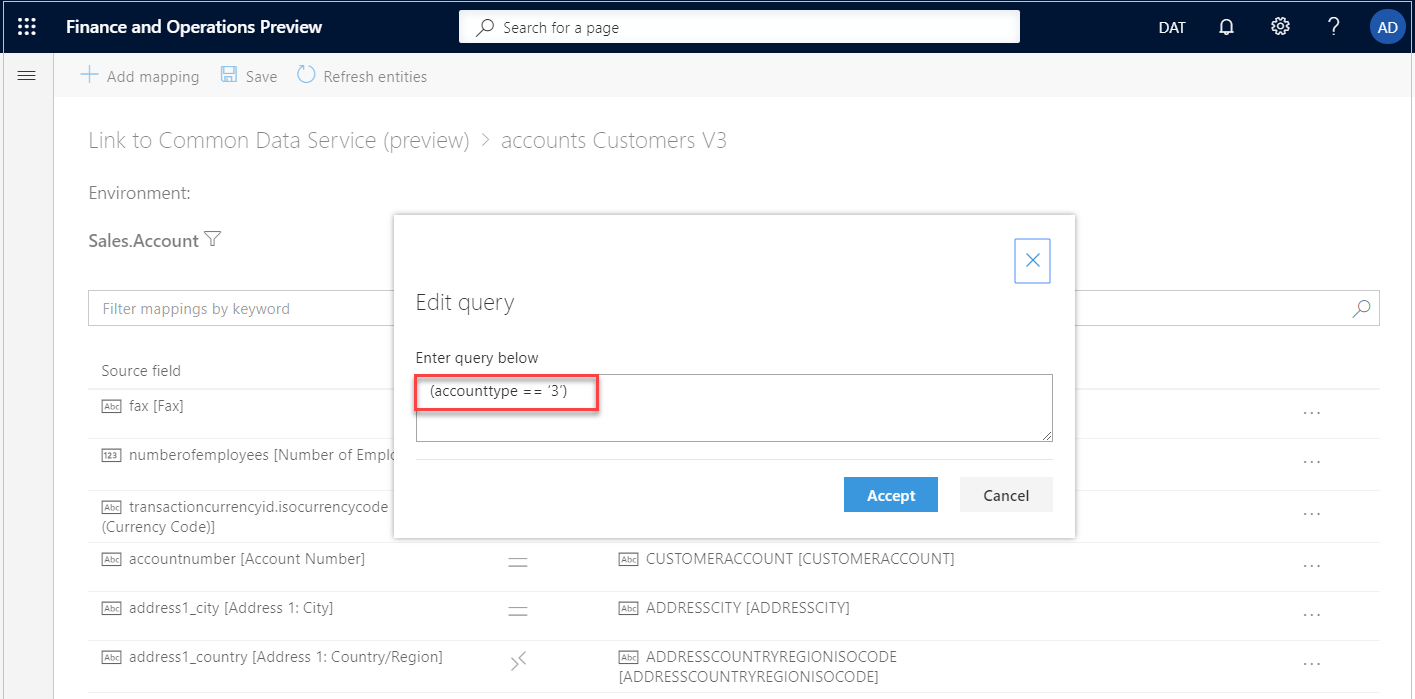Click Refresh entities in toolbar
The width and height of the screenshot is (1415, 699).
coord(362,76)
